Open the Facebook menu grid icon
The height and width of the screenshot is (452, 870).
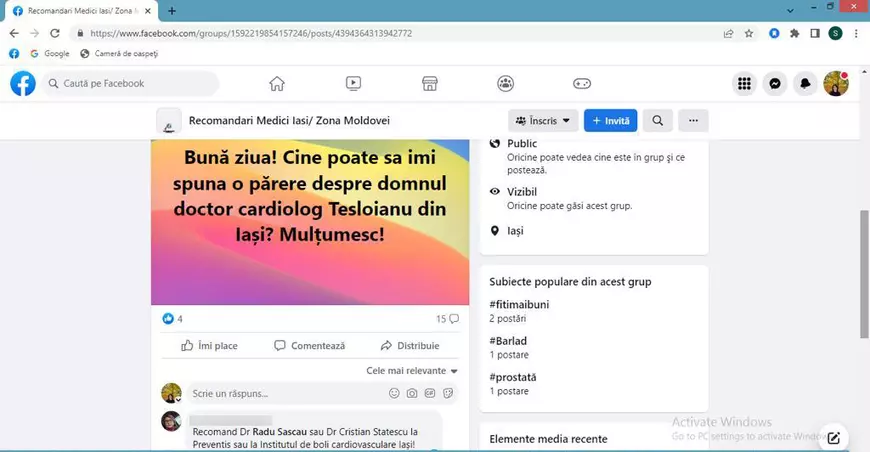[744, 84]
